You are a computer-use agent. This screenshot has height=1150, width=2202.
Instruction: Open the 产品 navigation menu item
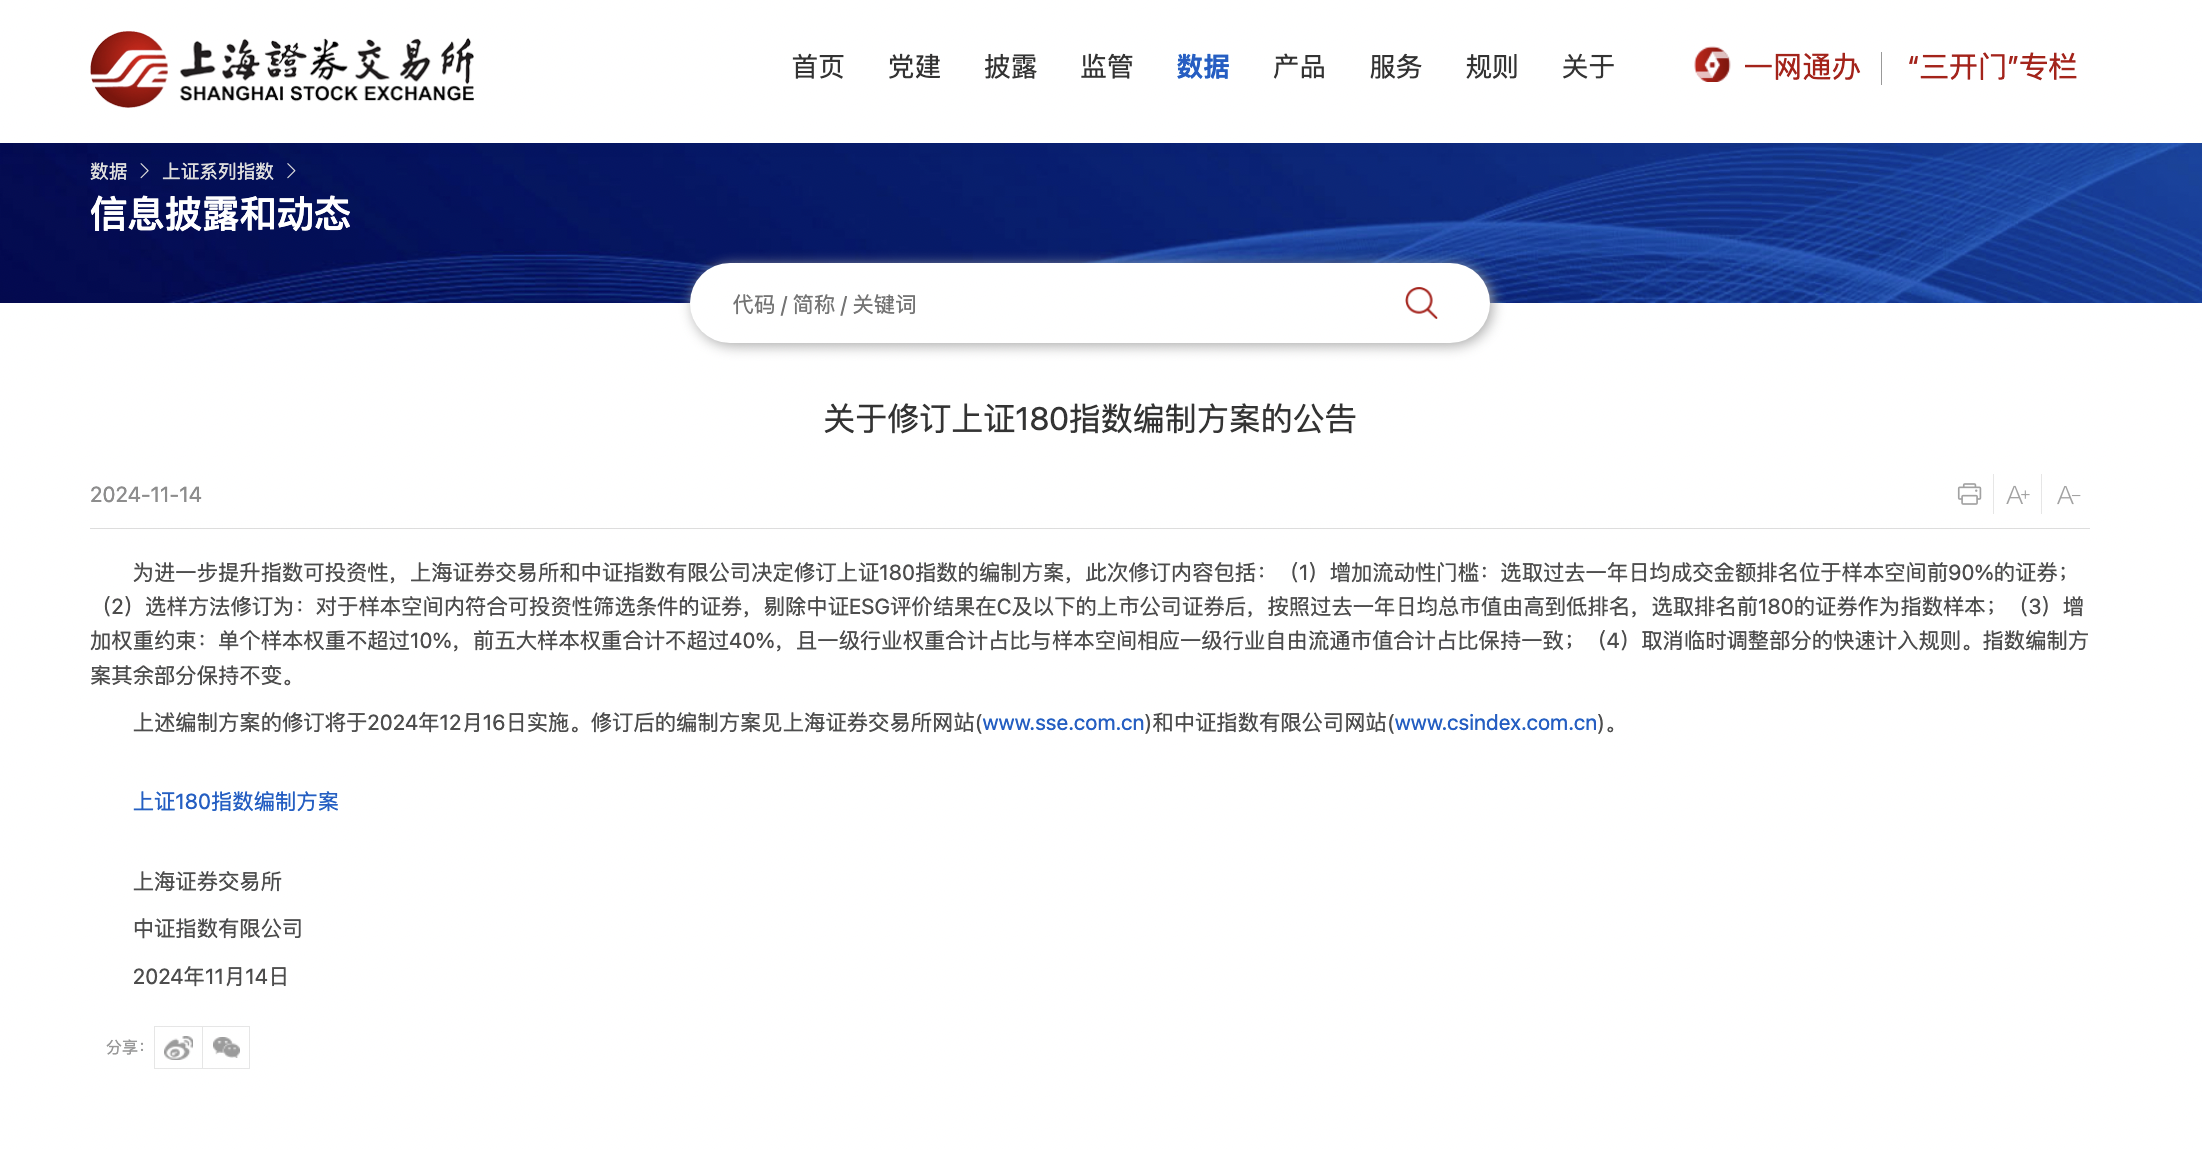tap(1298, 67)
